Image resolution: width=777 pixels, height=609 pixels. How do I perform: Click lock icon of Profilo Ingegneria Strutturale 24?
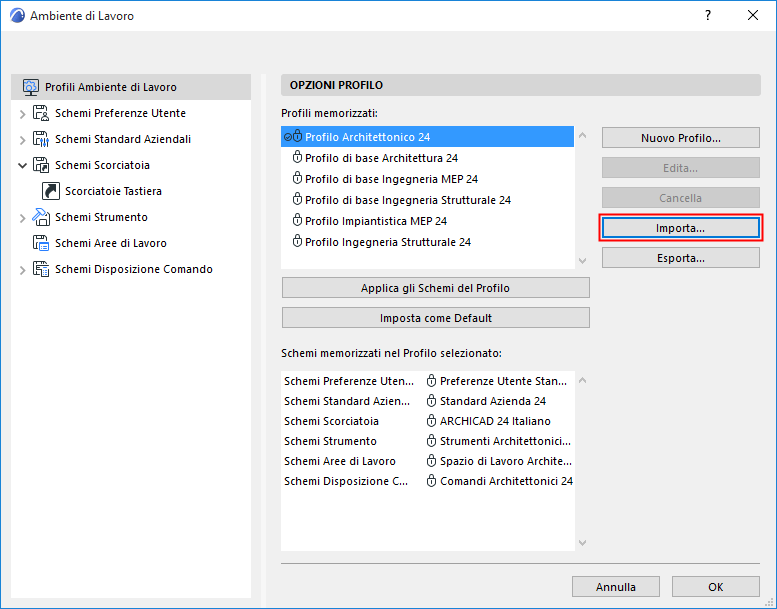(297, 241)
